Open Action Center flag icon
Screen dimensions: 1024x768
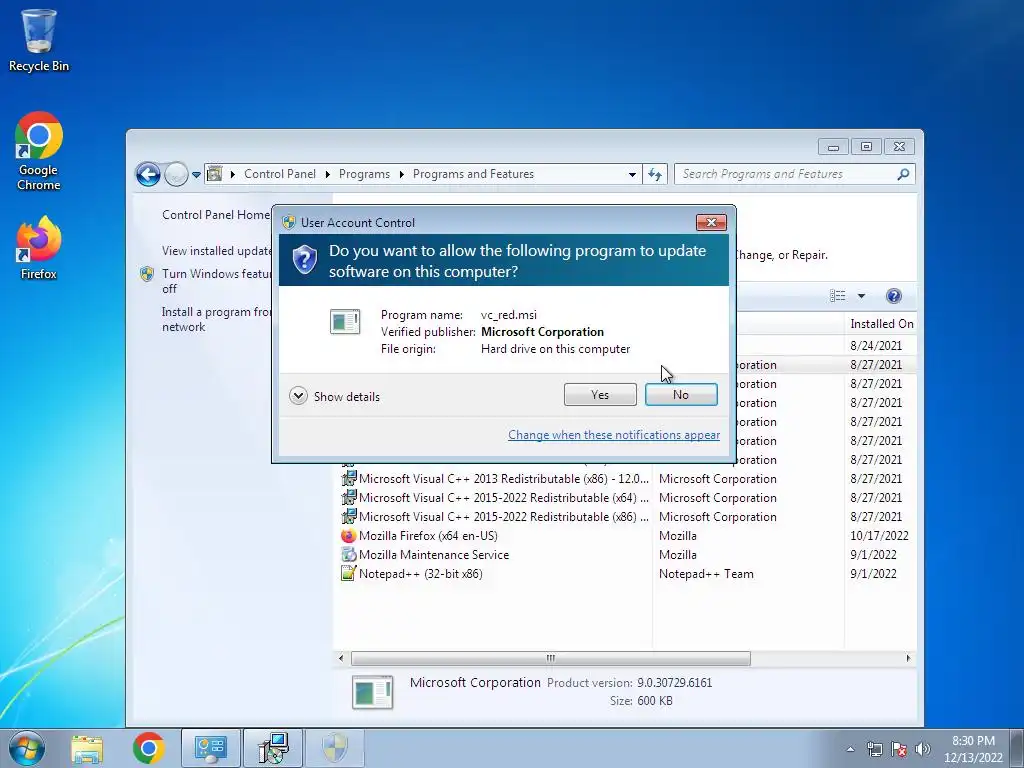pos(899,749)
